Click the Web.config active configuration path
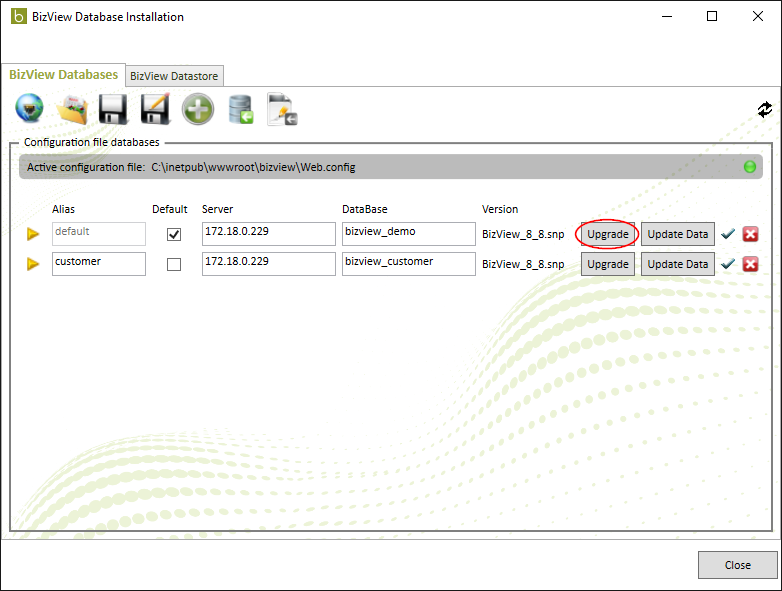 (x=253, y=167)
